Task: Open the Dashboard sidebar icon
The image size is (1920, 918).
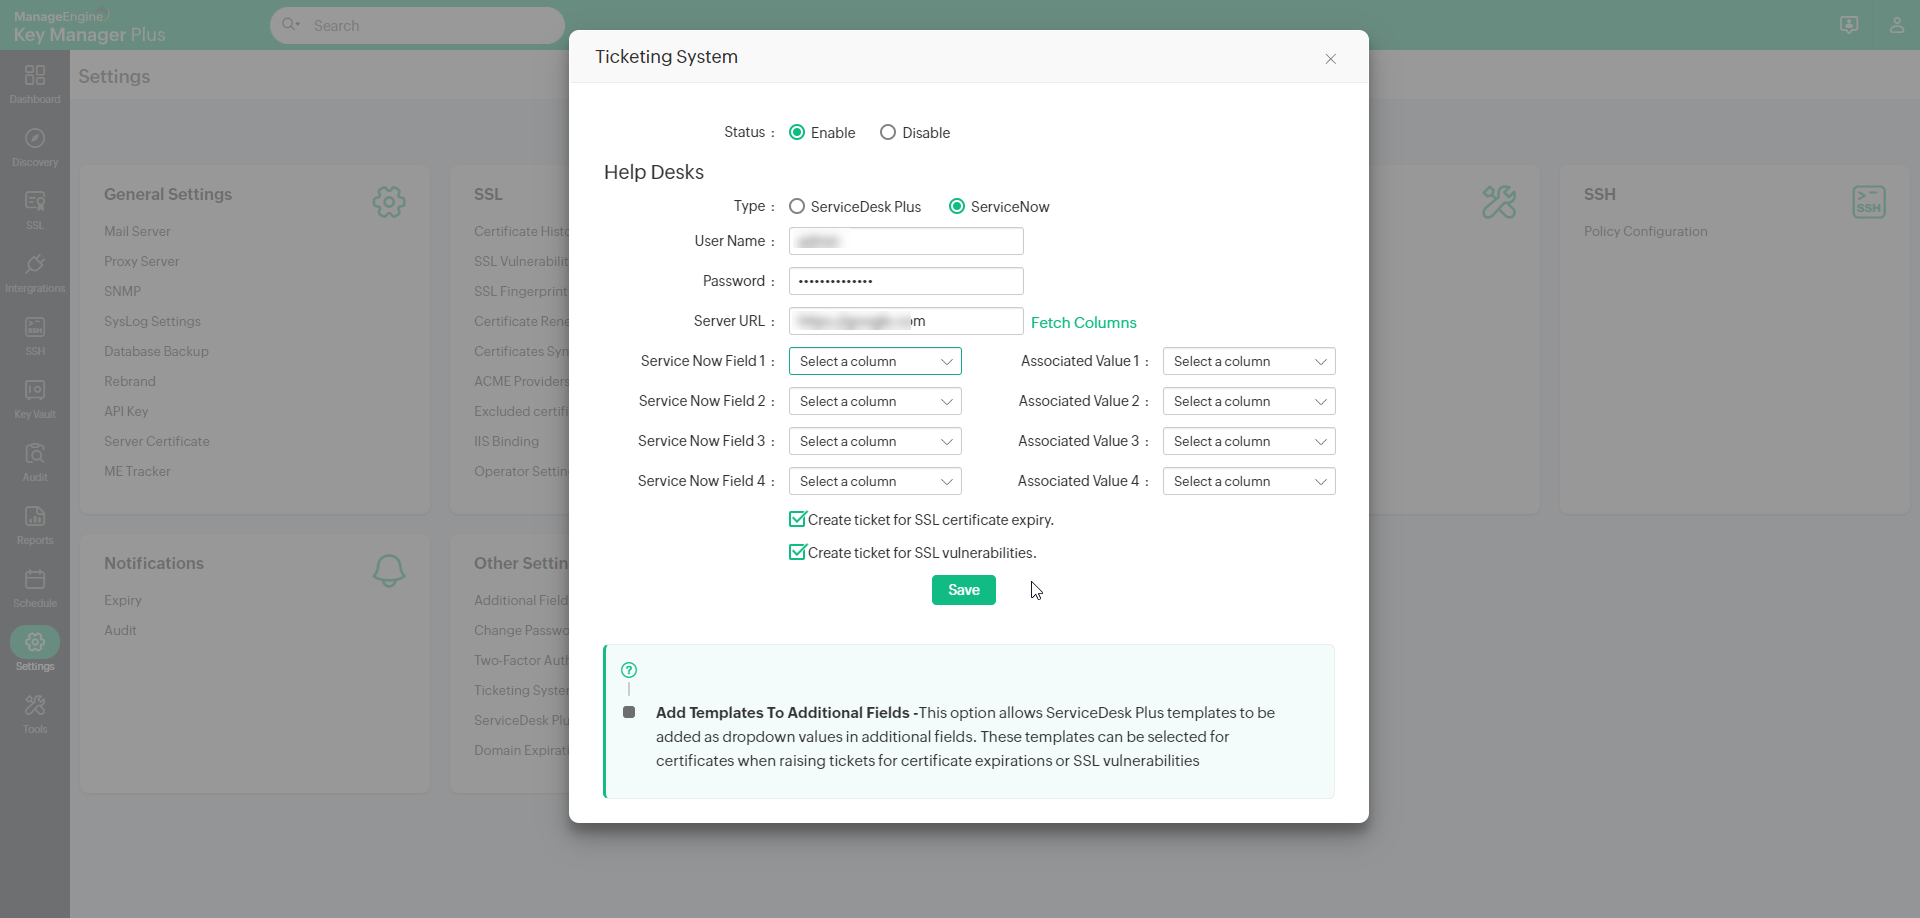Action: point(35,75)
